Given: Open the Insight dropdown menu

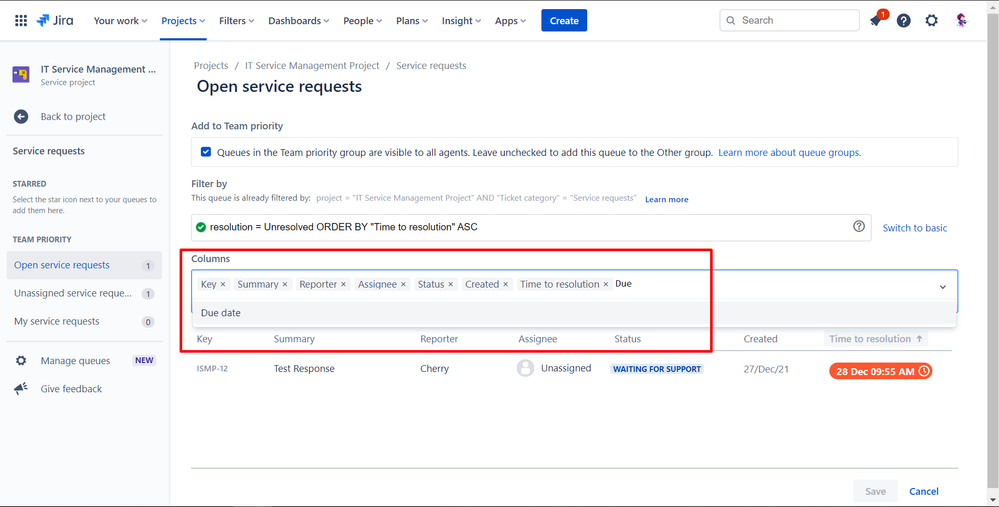Looking at the screenshot, I should (x=463, y=20).
